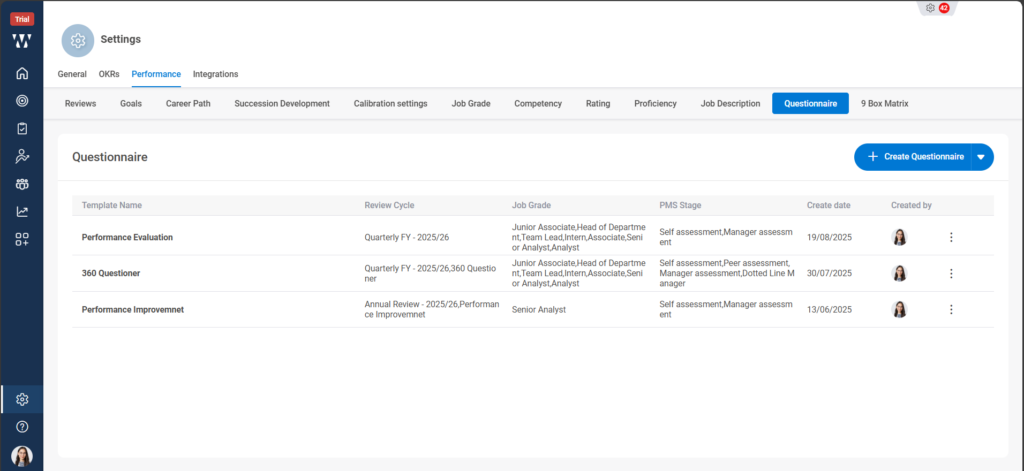Open the Job Grade sub-tab
Viewport: 1024px width, 471px height.
[x=471, y=104]
